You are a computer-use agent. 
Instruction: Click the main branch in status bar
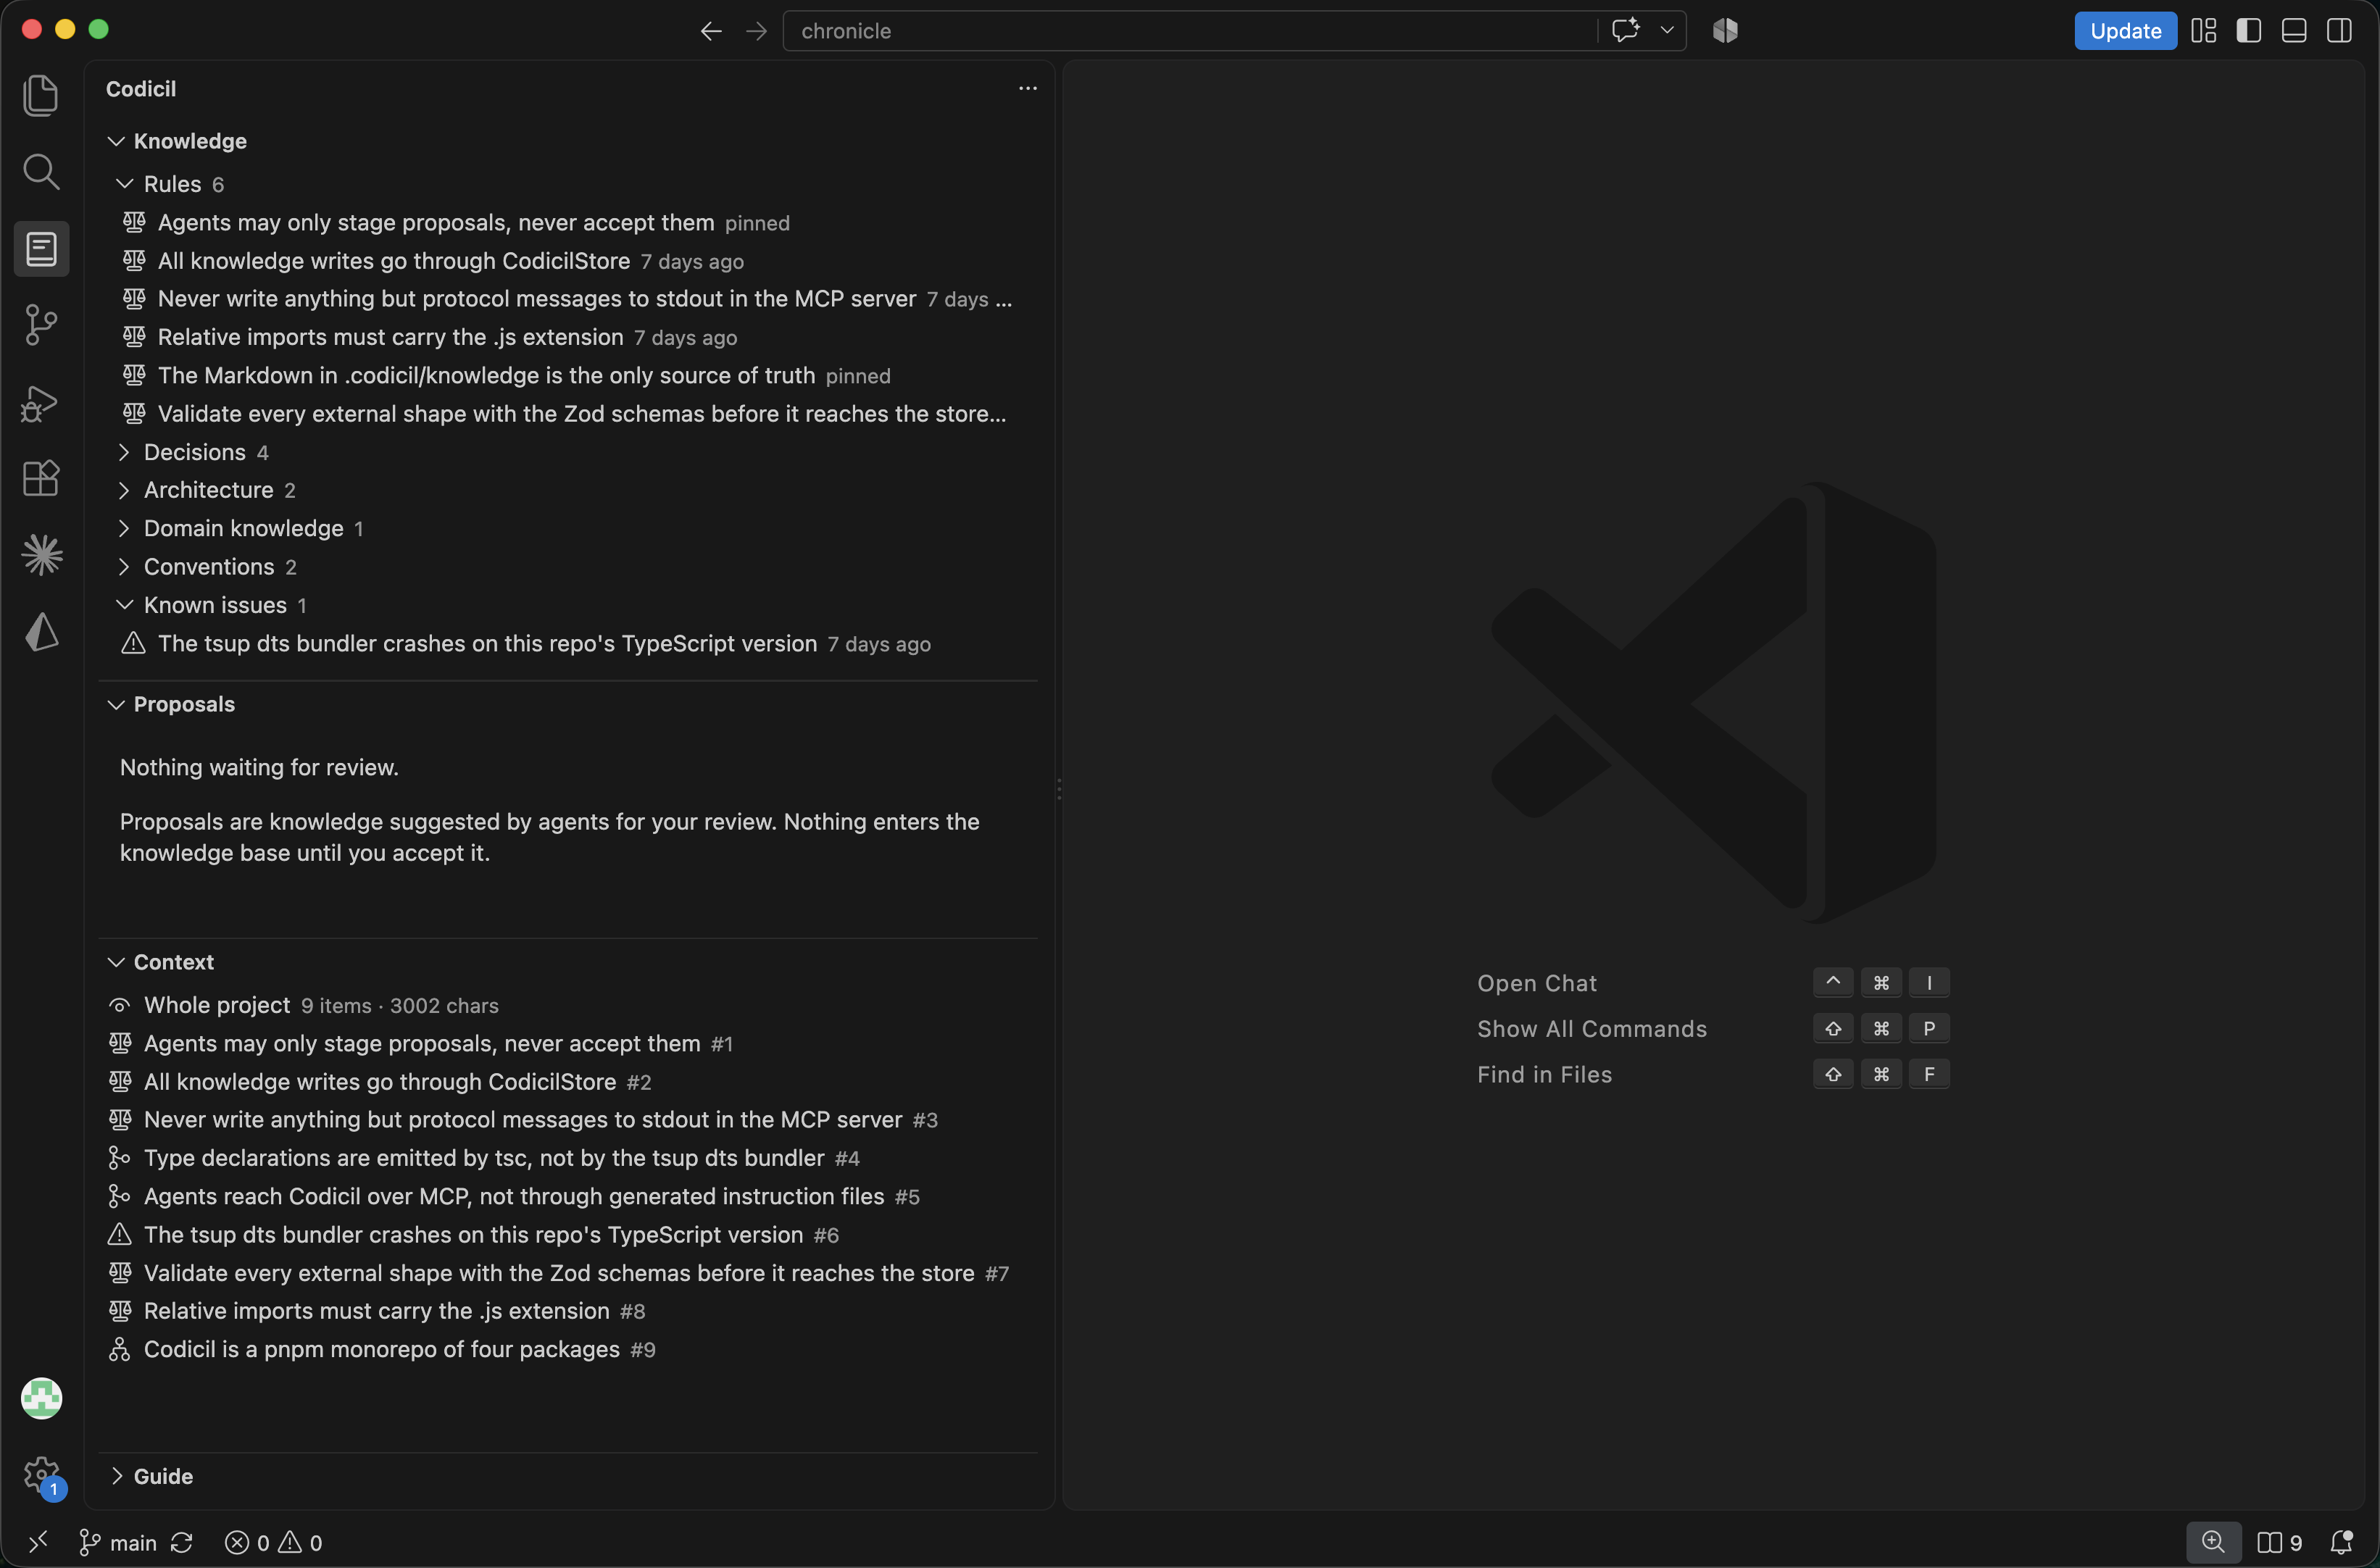click(x=118, y=1543)
